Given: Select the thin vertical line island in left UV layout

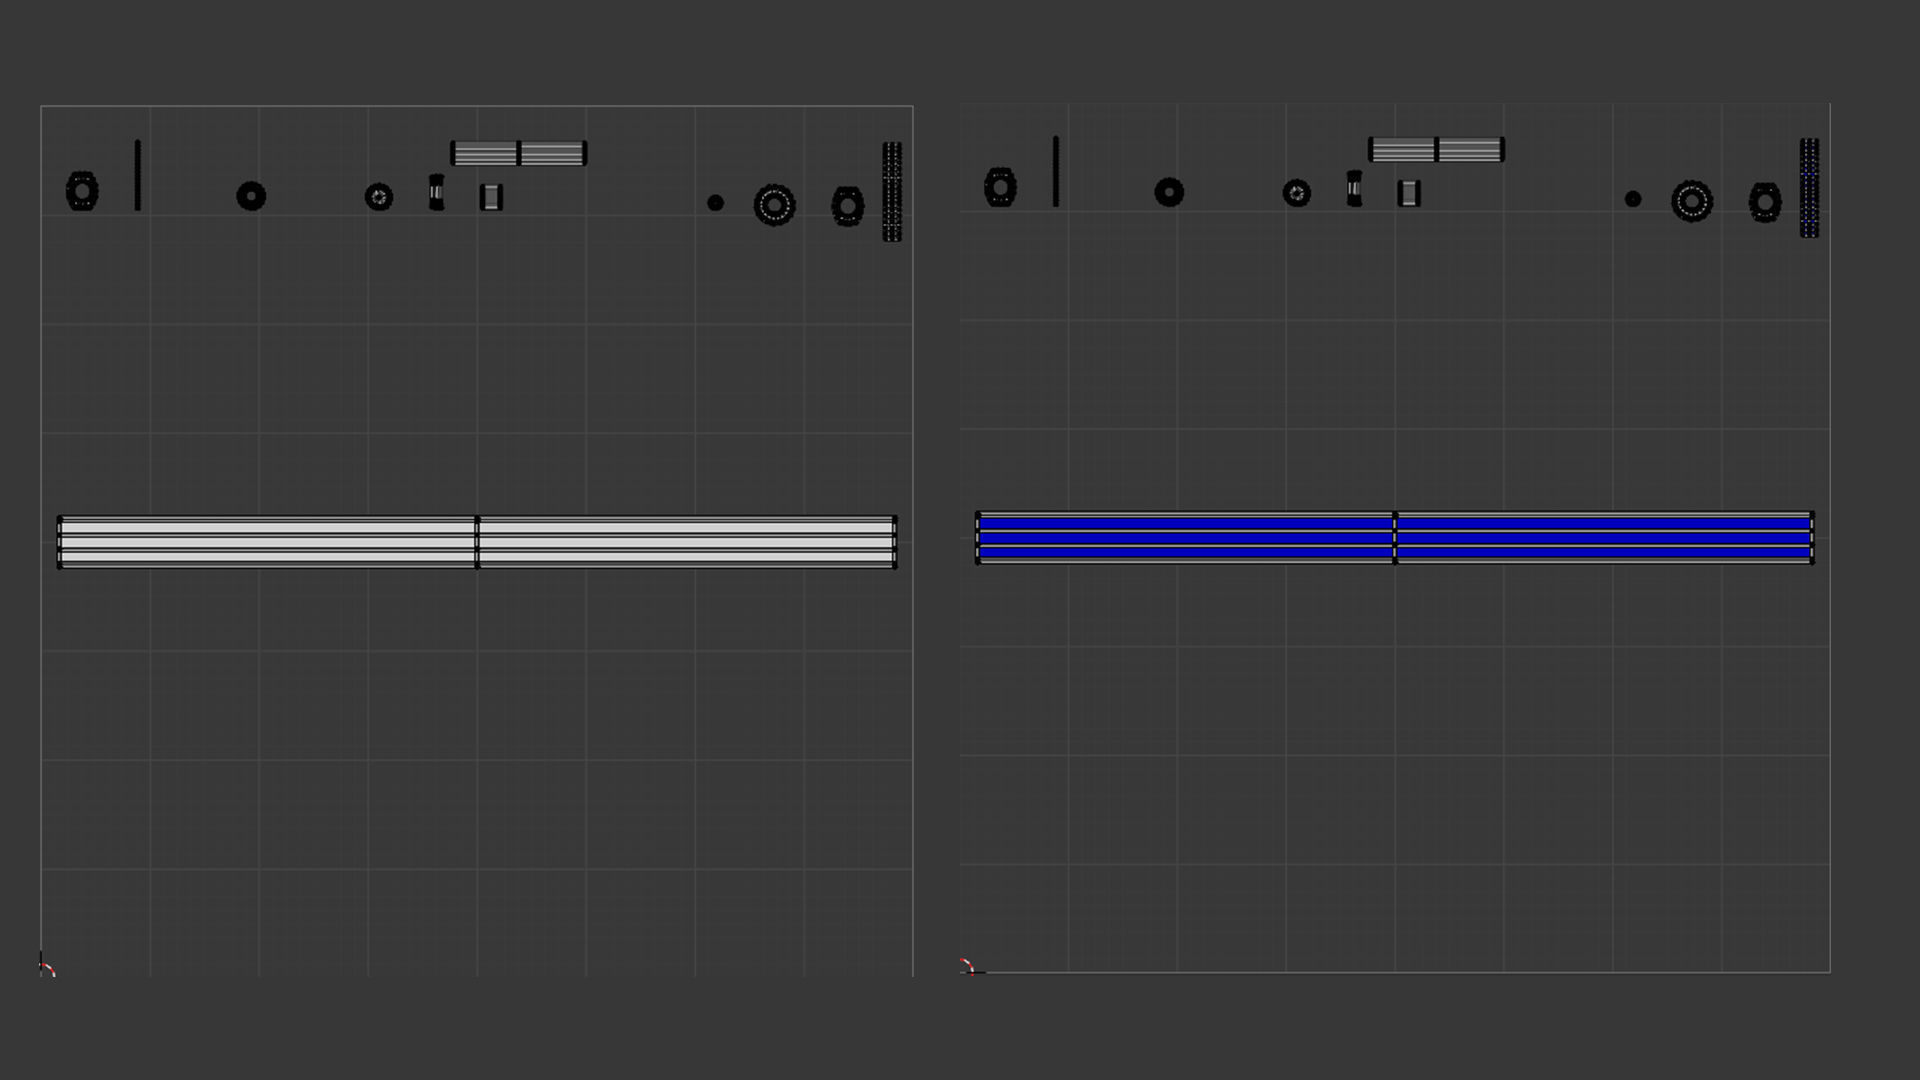Looking at the screenshot, I should (x=138, y=176).
